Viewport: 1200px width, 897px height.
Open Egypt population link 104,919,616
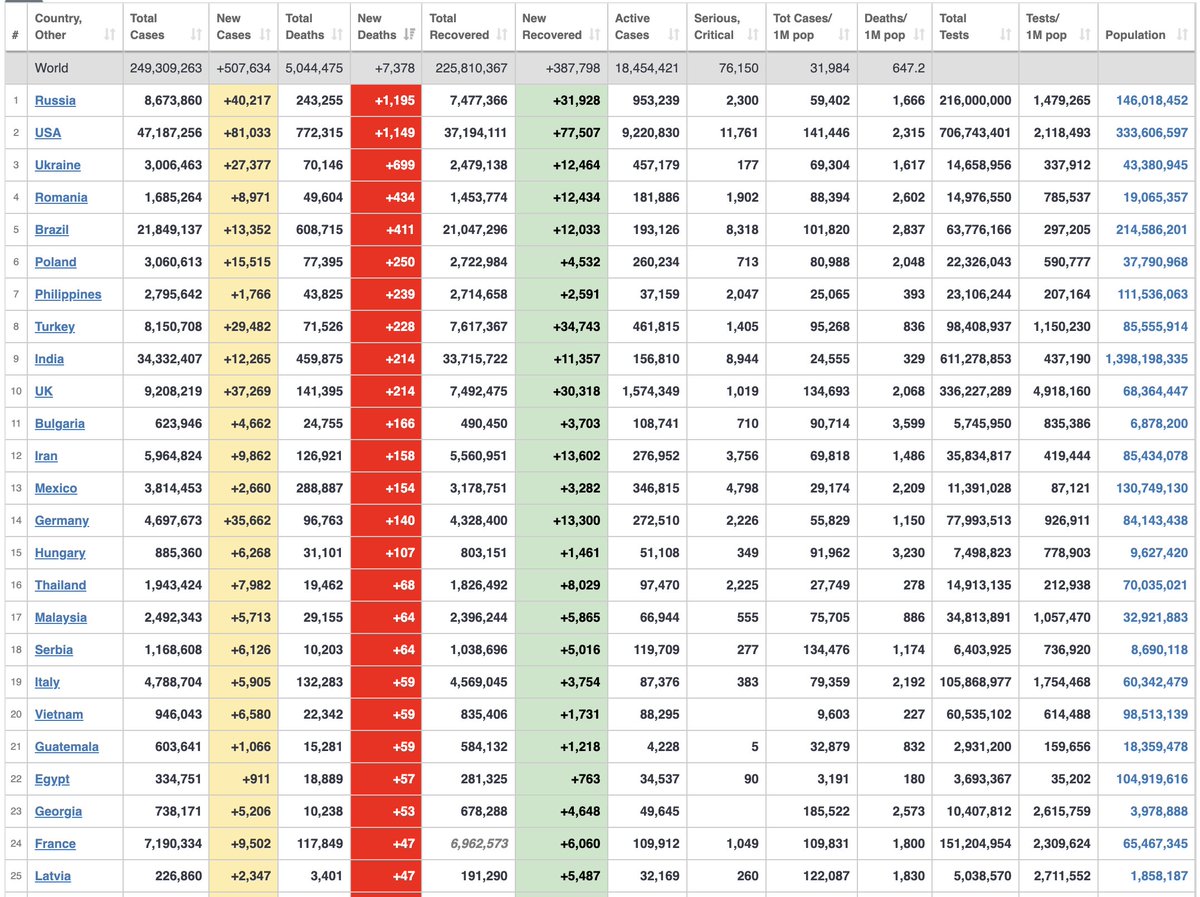pos(1152,779)
